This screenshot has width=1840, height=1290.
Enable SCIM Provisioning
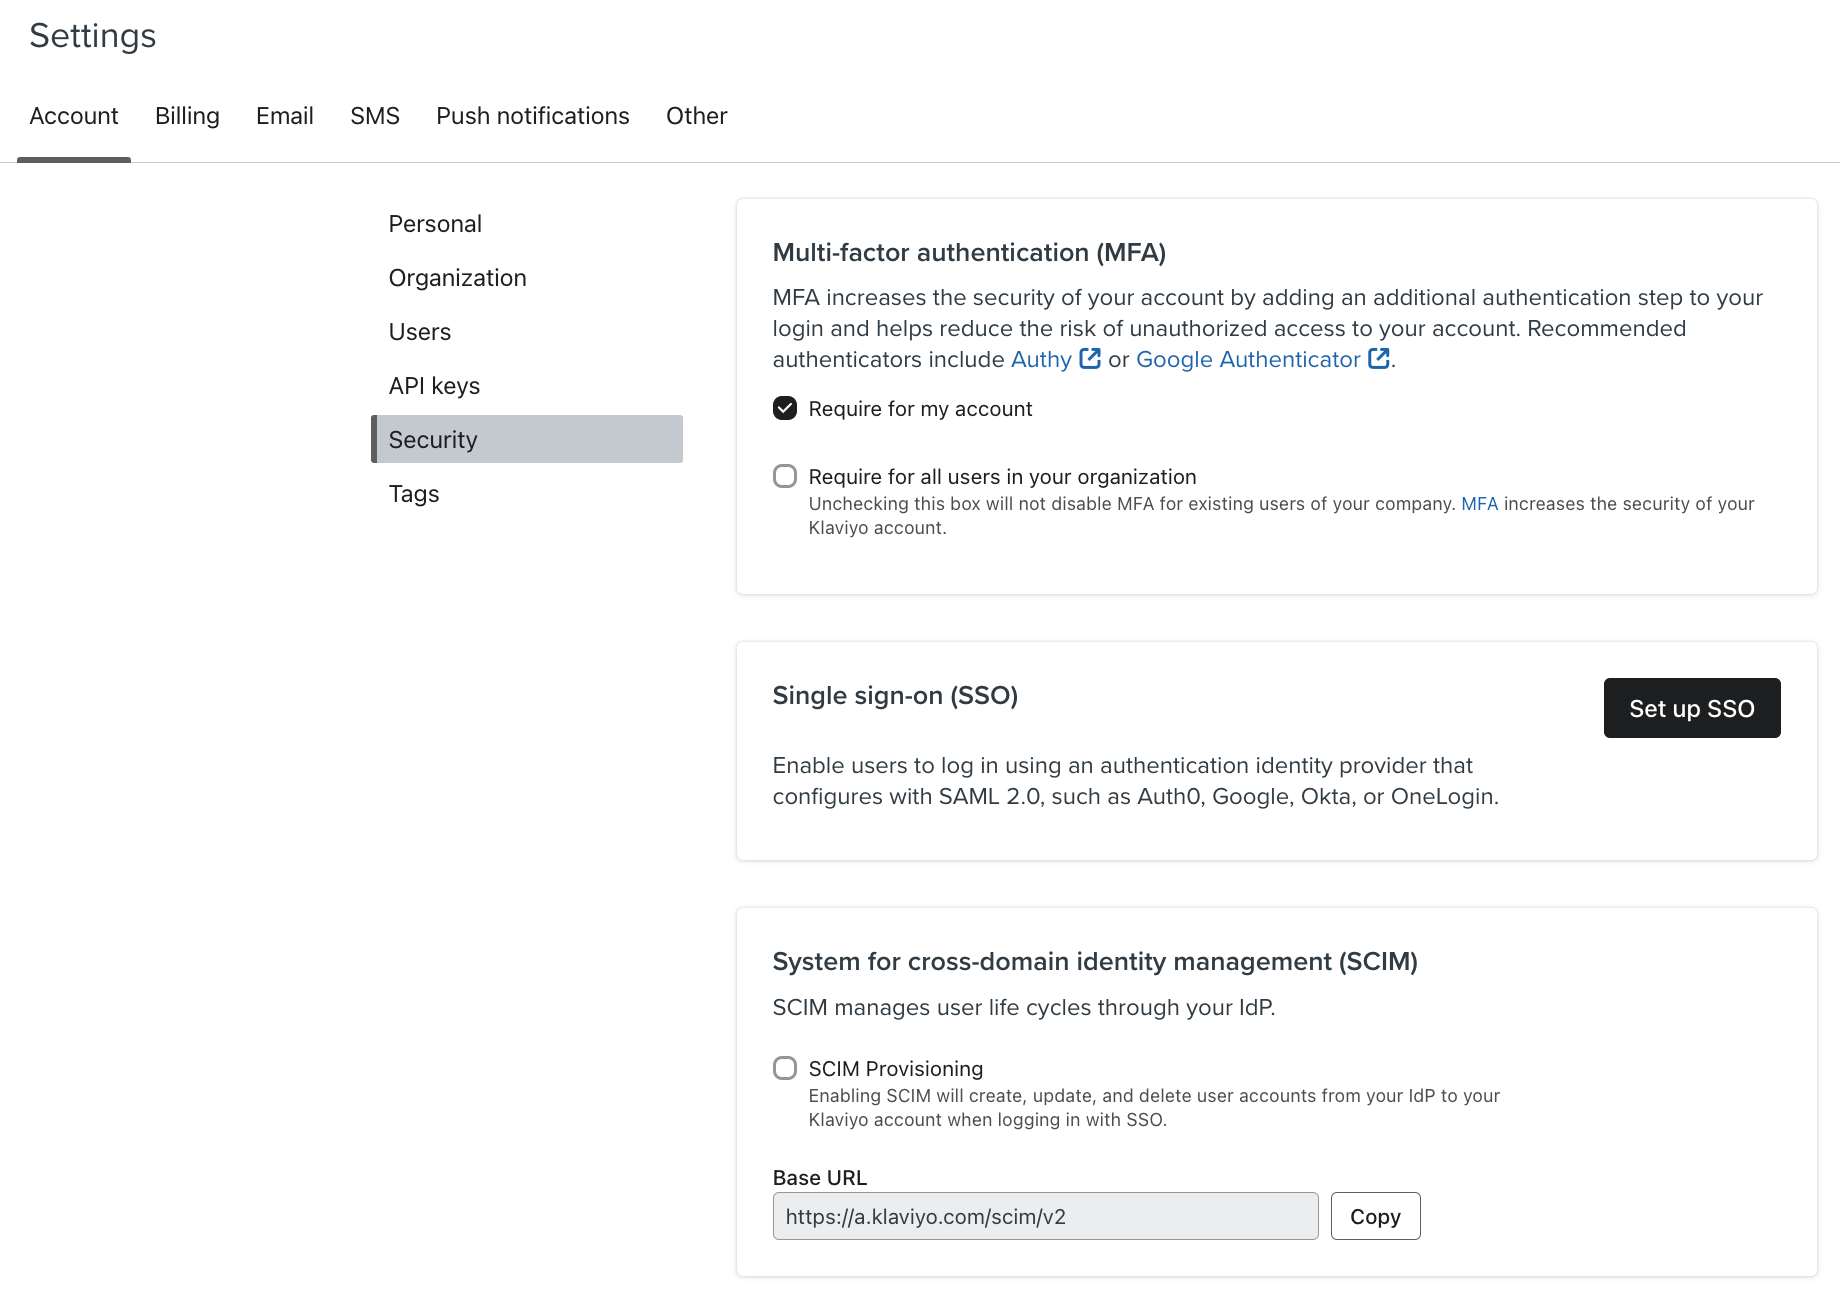(784, 1068)
